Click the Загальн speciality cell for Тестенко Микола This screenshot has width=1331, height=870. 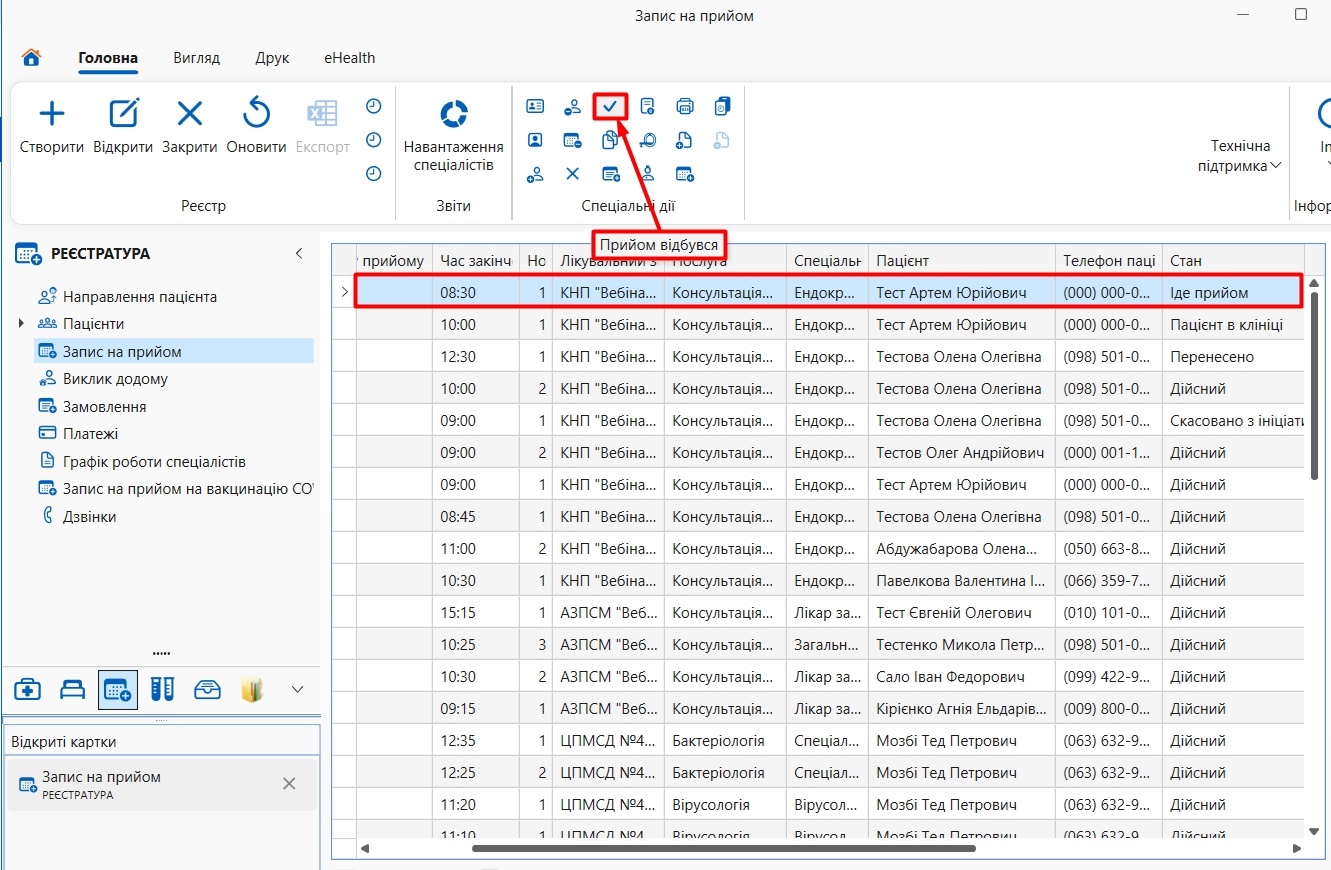coord(827,645)
